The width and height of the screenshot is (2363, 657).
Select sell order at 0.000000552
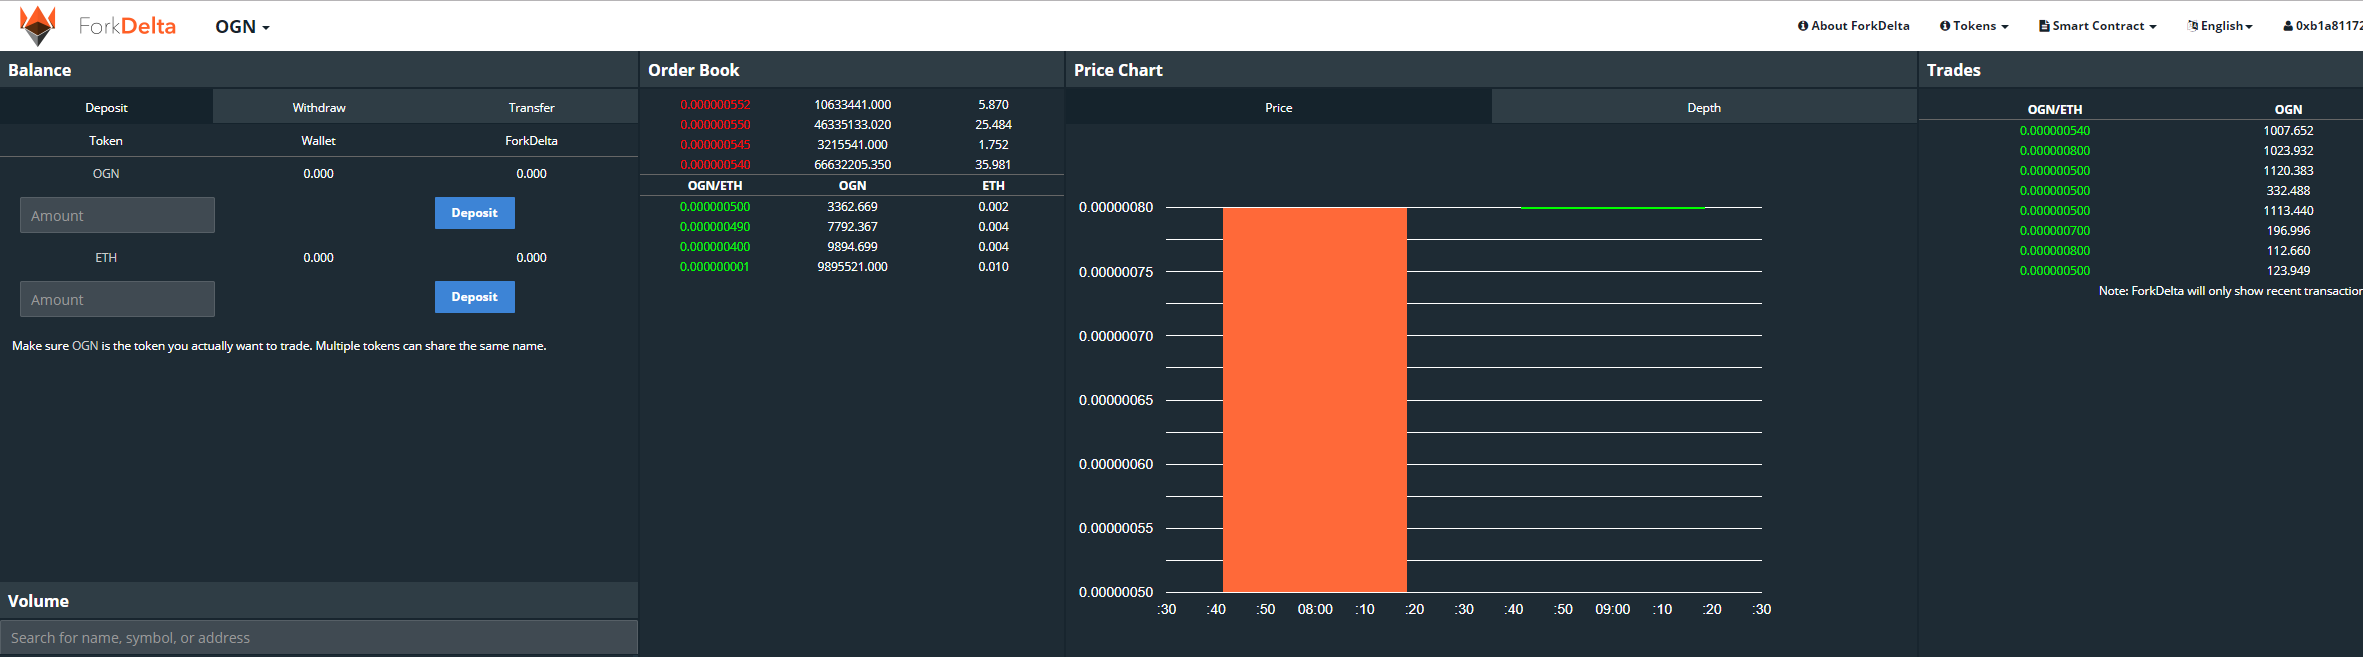(x=852, y=104)
